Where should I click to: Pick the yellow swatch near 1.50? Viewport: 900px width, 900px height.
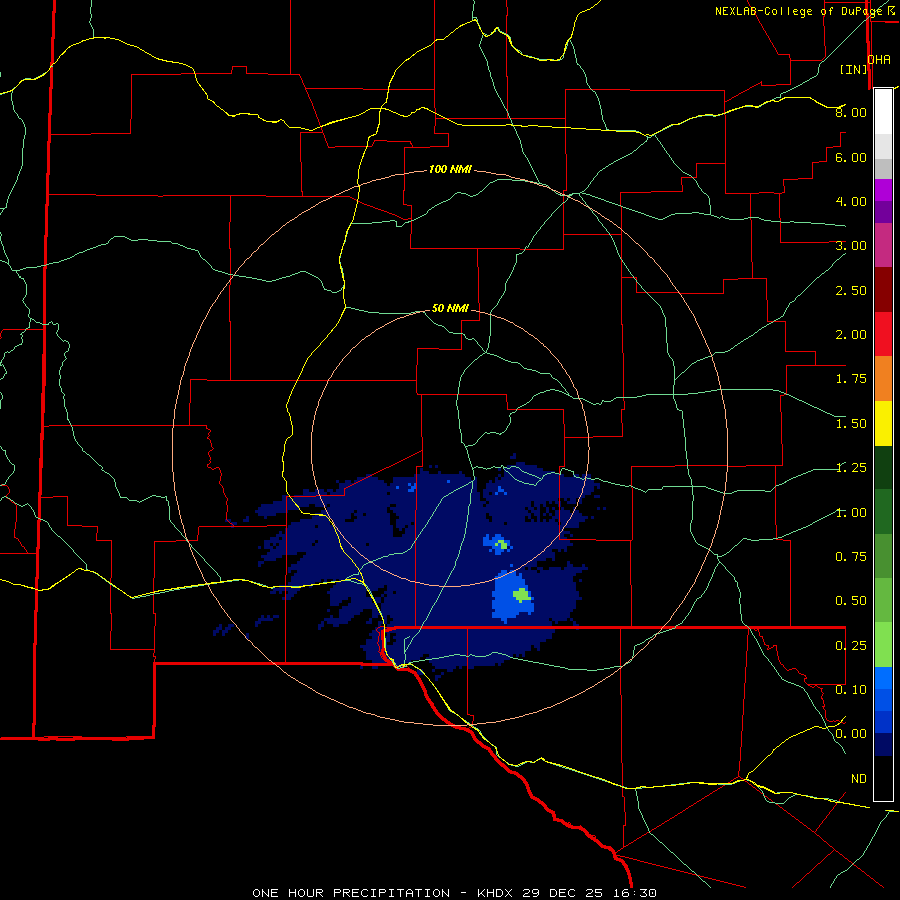point(883,423)
